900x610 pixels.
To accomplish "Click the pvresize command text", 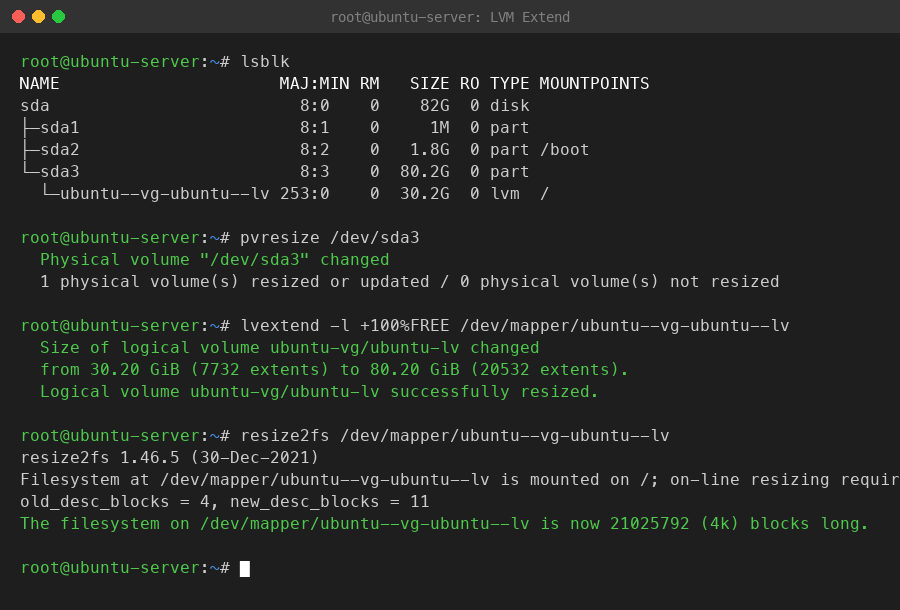I will pyautogui.click(x=330, y=238).
